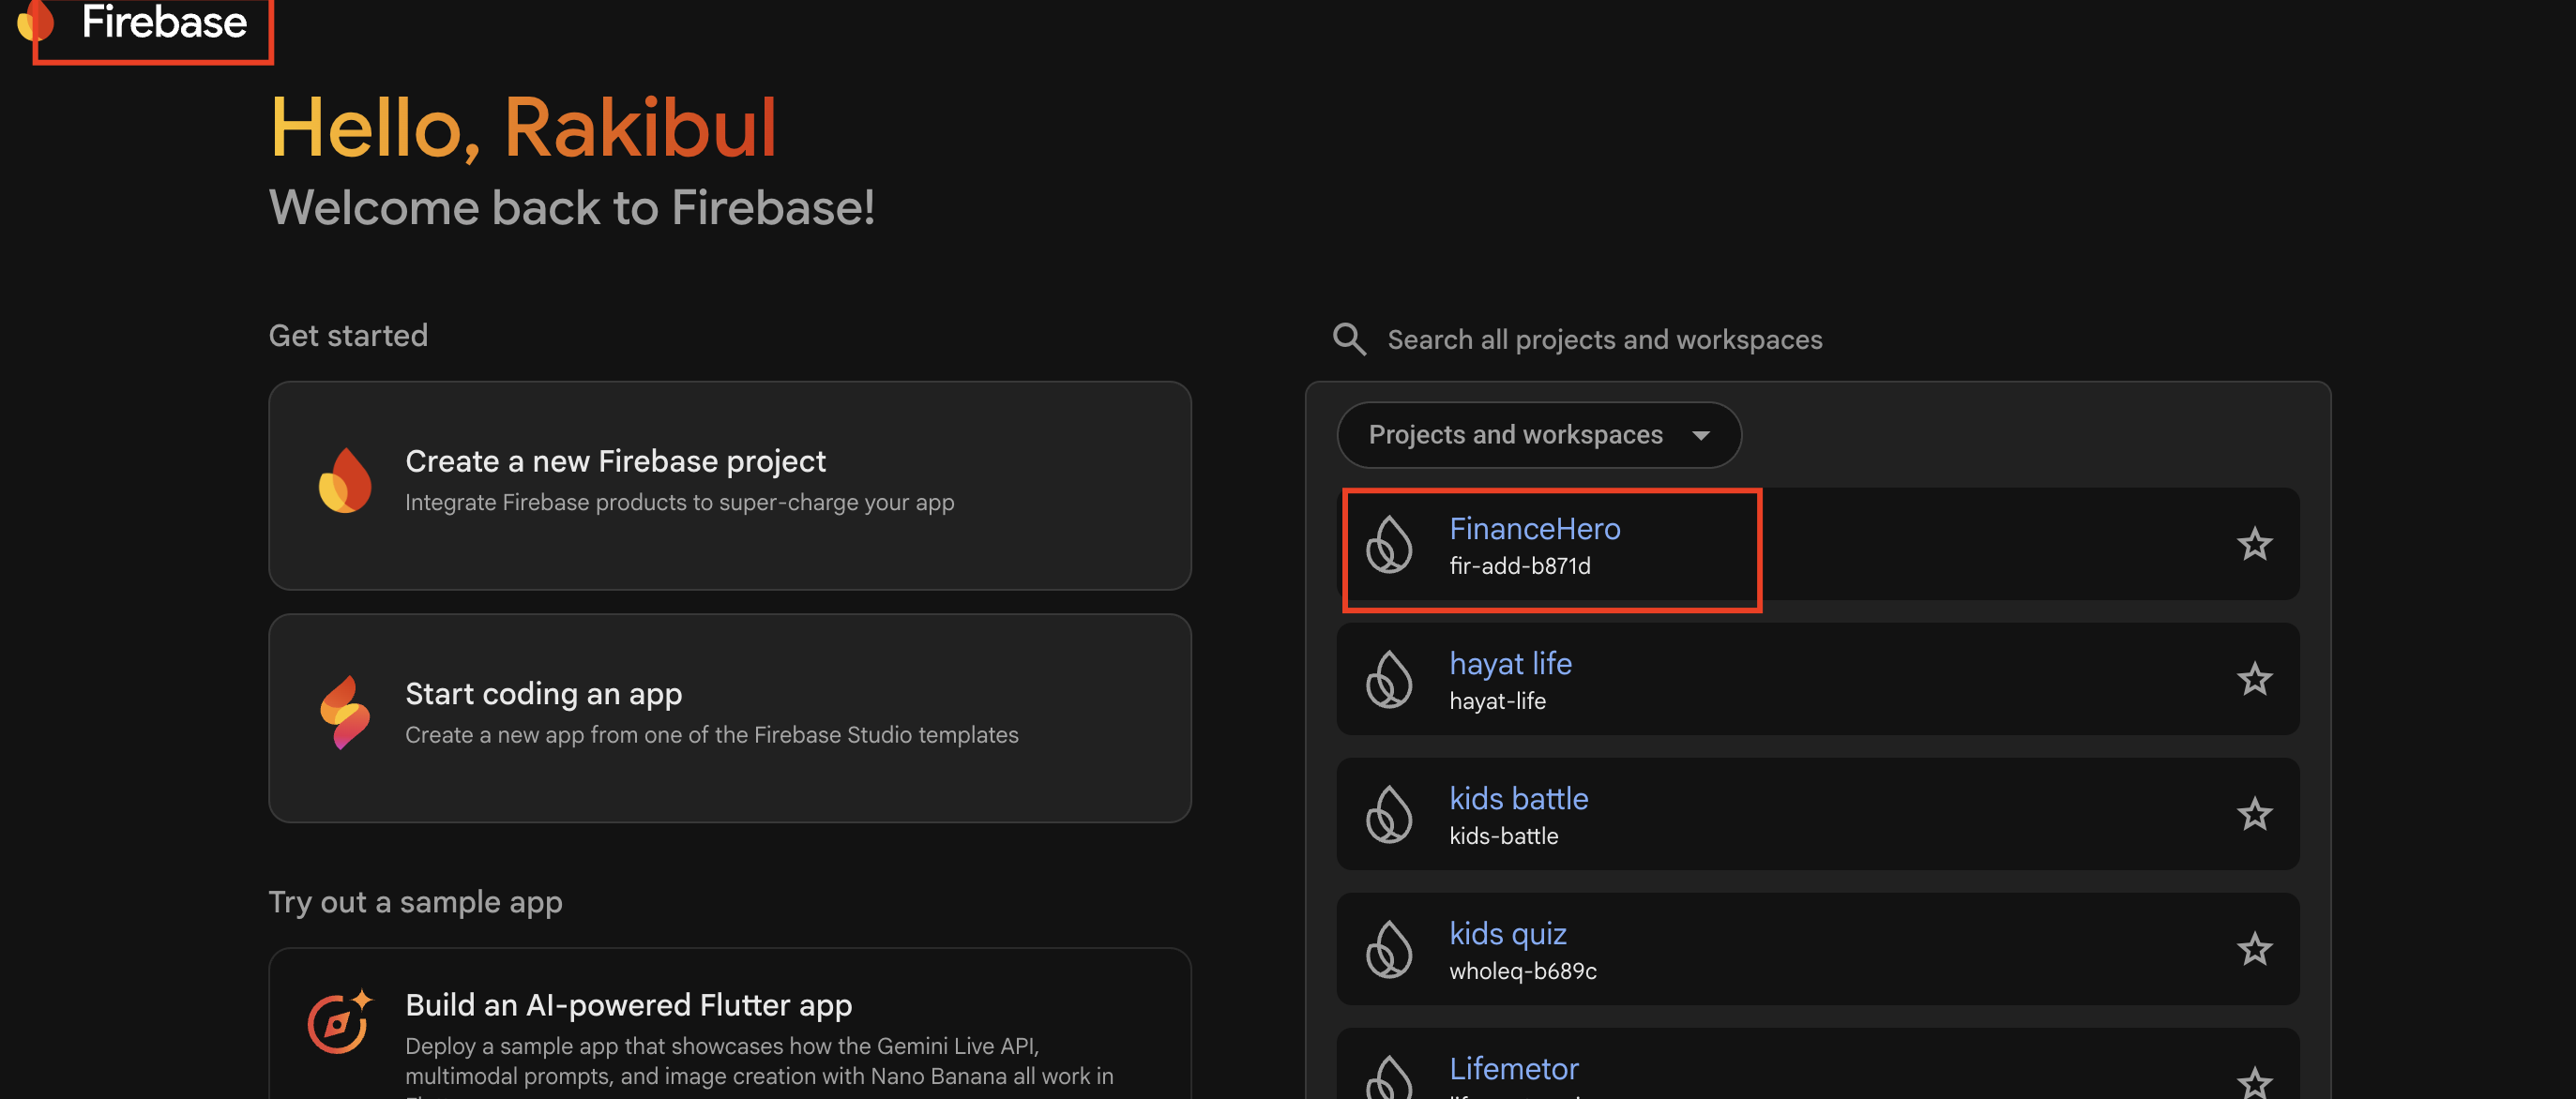
Task: Open the FinanceHero project
Action: tap(1535, 529)
